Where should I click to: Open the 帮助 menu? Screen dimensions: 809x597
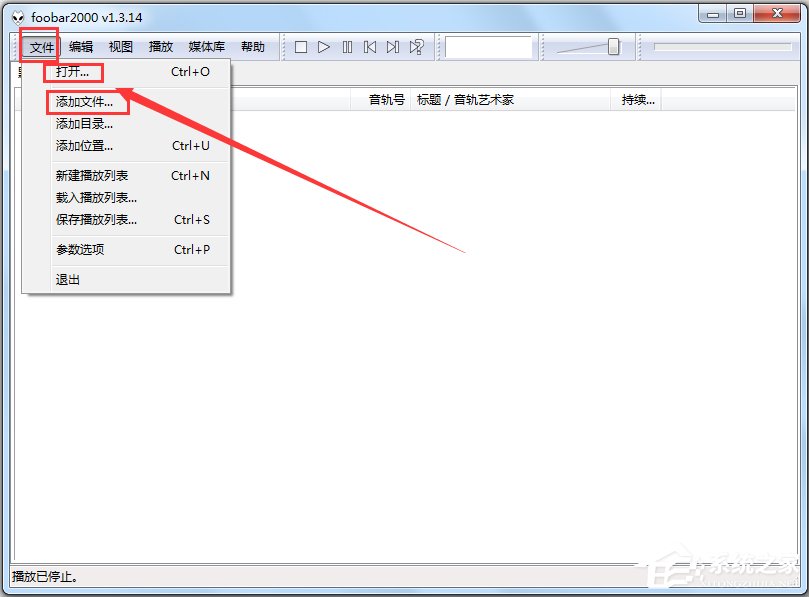point(253,47)
